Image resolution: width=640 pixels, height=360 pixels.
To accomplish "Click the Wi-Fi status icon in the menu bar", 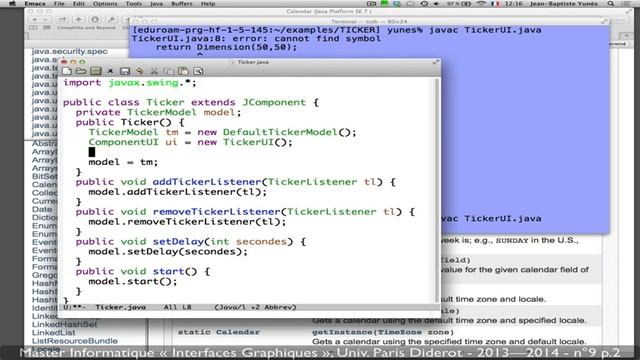I will 482,4.
